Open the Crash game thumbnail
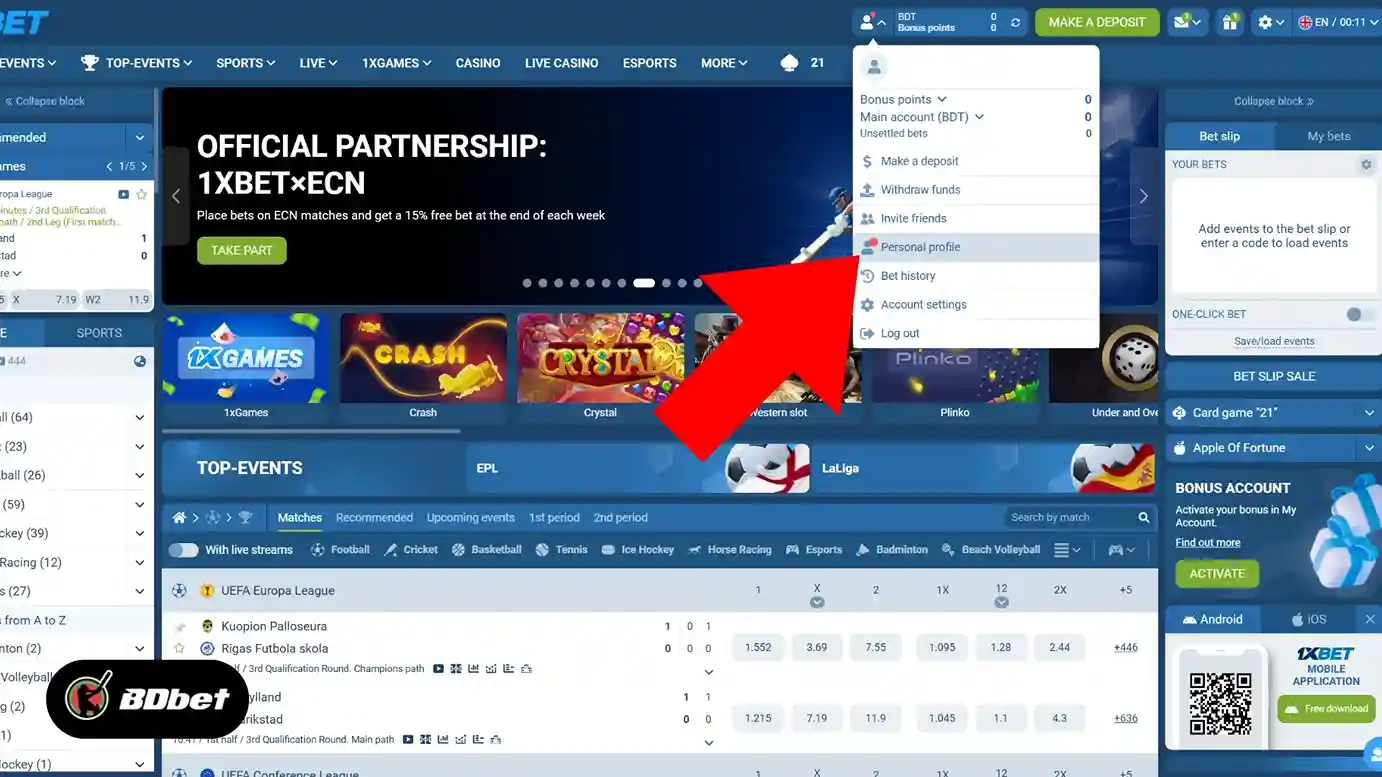The image size is (1382, 777). click(423, 367)
